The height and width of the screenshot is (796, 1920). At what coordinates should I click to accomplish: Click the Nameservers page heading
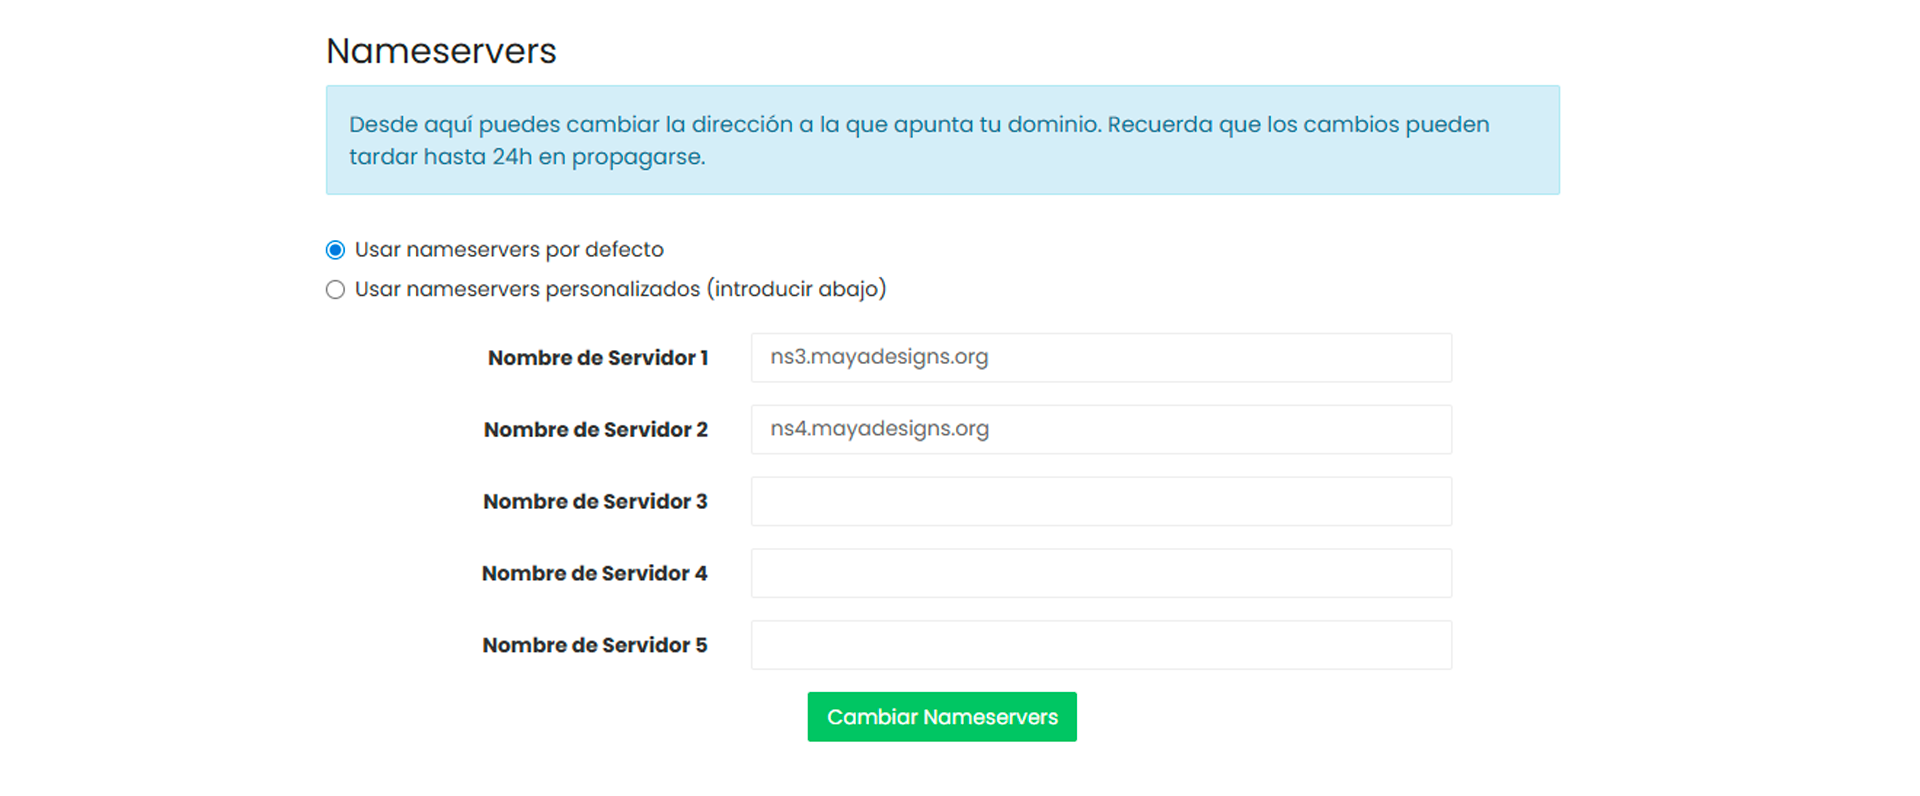(x=441, y=51)
